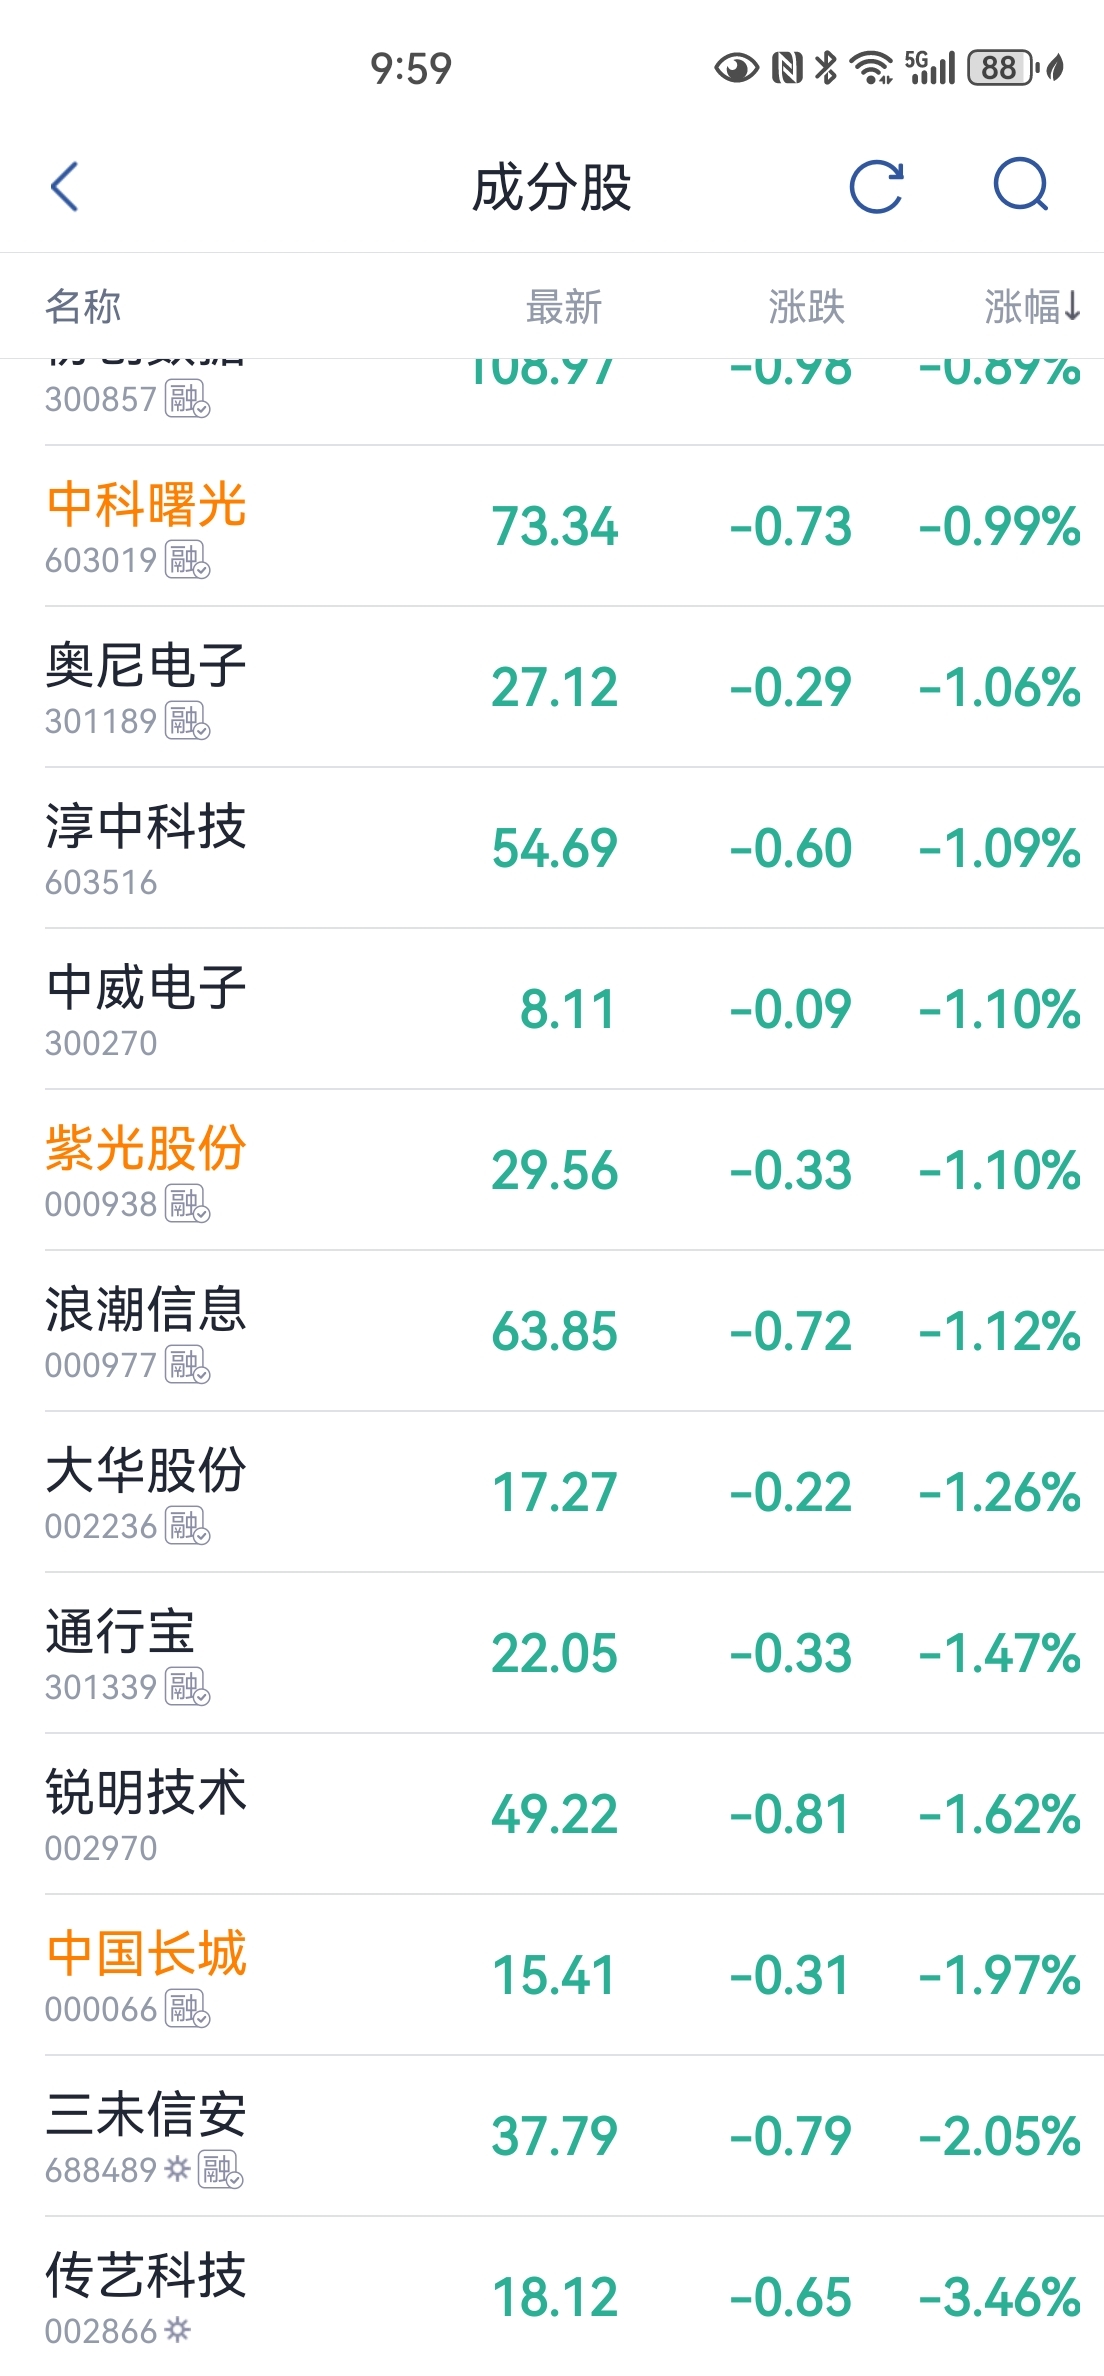The image size is (1104, 2376).
Task: Sort list by 最新 price column
Action: [564, 307]
